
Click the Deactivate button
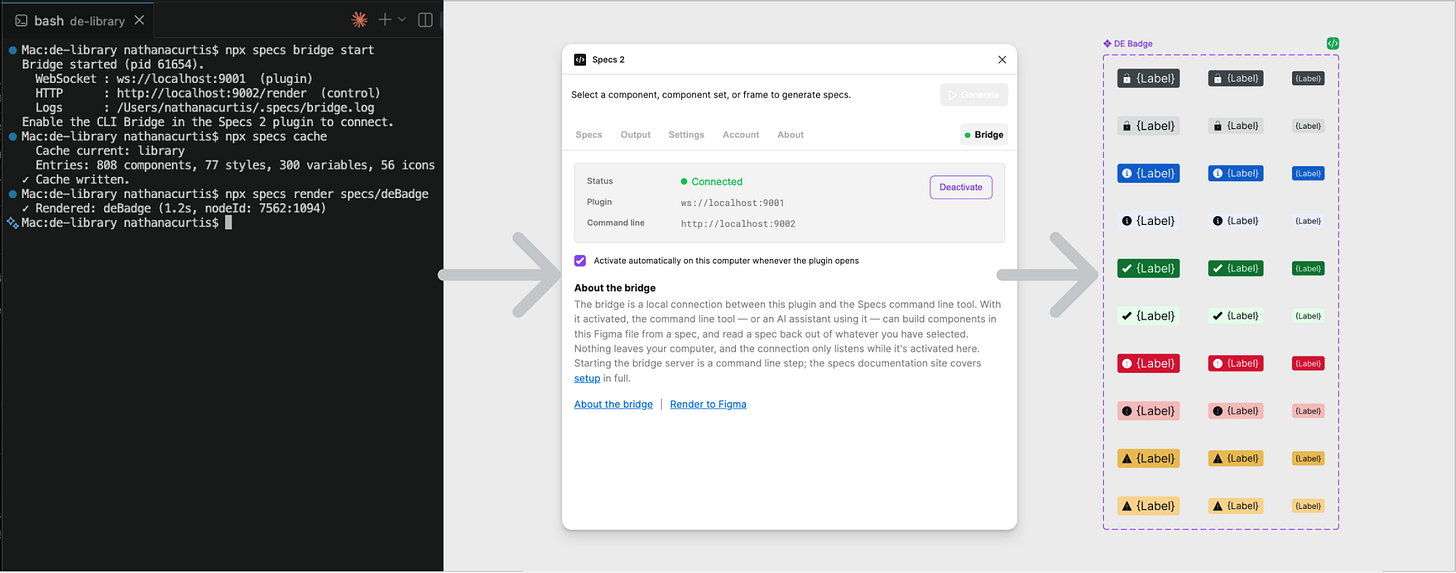tap(961, 187)
